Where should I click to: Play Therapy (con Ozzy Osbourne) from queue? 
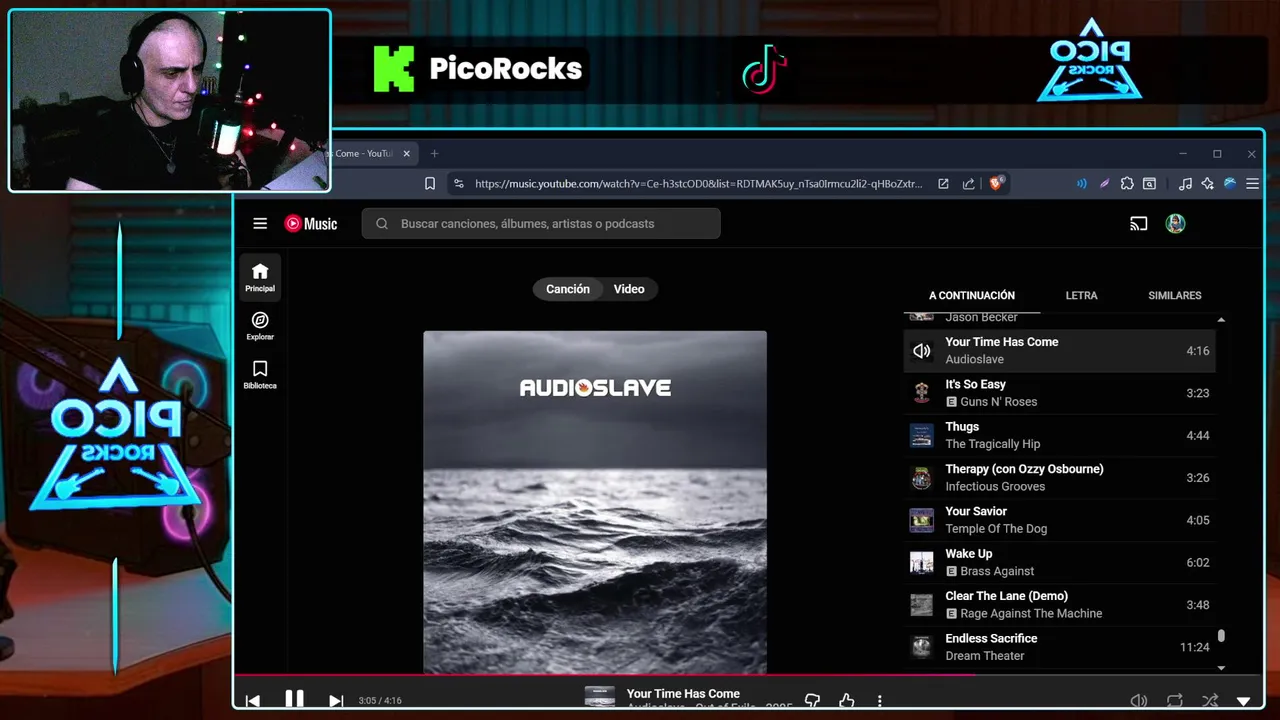tap(1059, 478)
